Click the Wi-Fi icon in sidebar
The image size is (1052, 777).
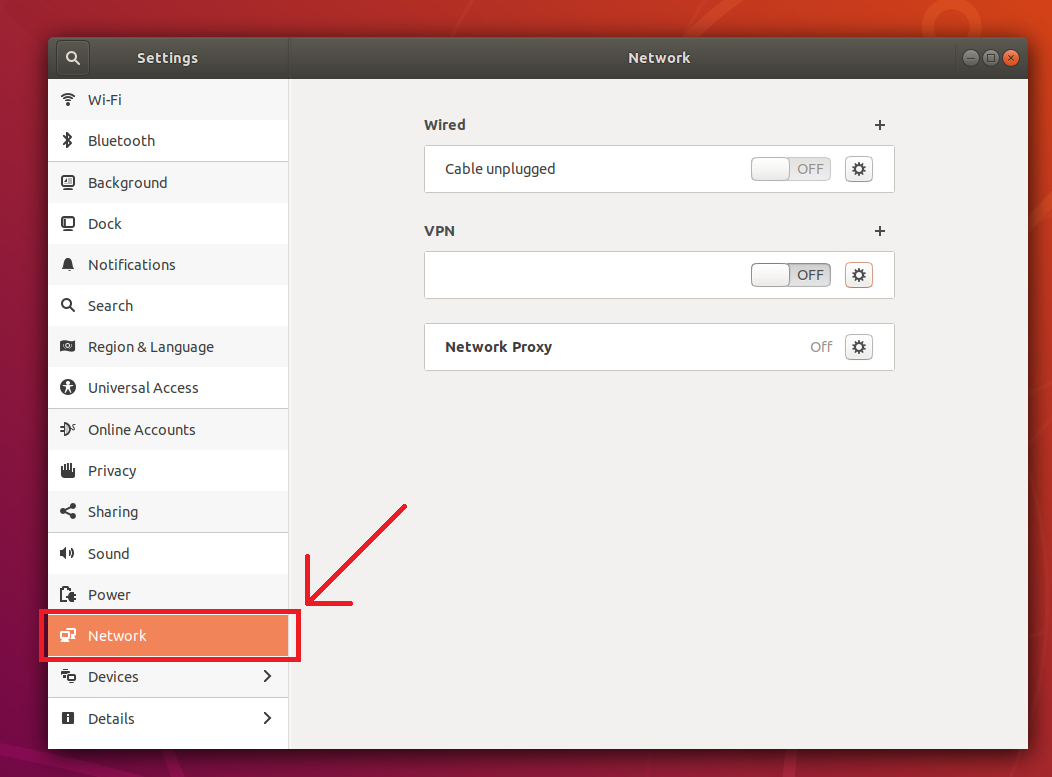[68, 100]
